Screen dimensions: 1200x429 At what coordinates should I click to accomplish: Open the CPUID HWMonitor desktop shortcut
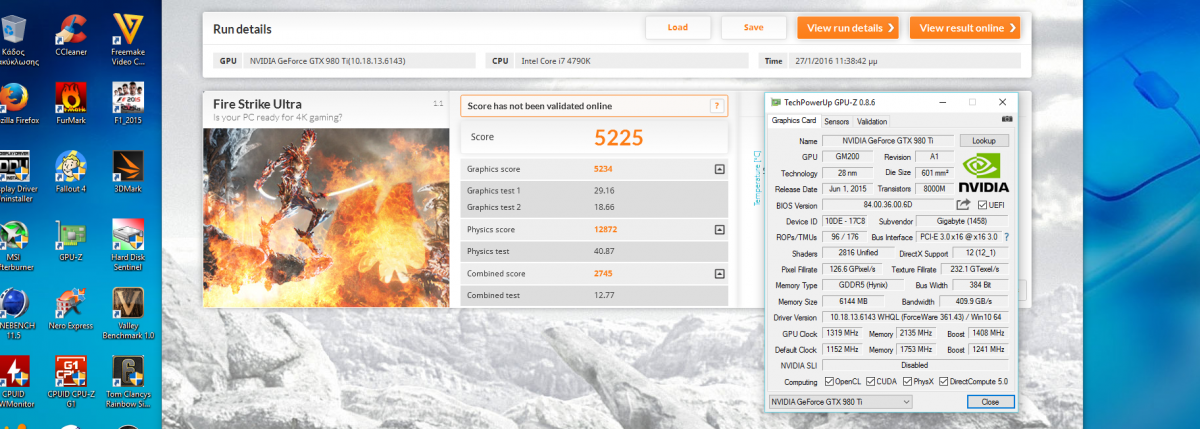coord(16,383)
